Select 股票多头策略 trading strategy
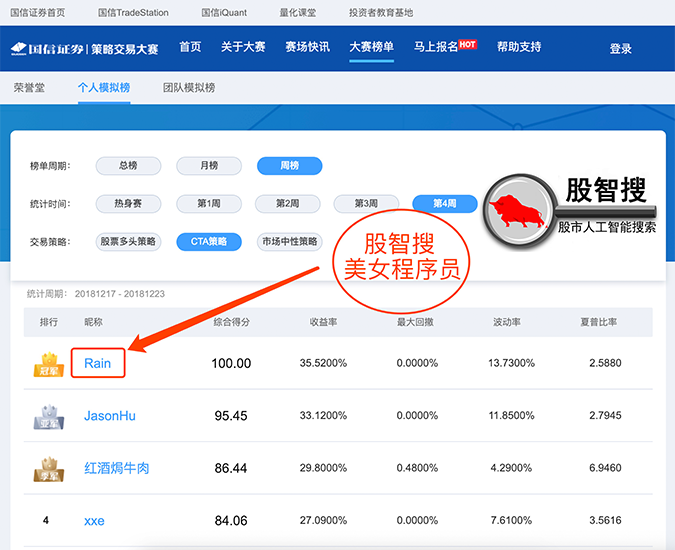Viewport: 675px width, 550px height. 128,241
